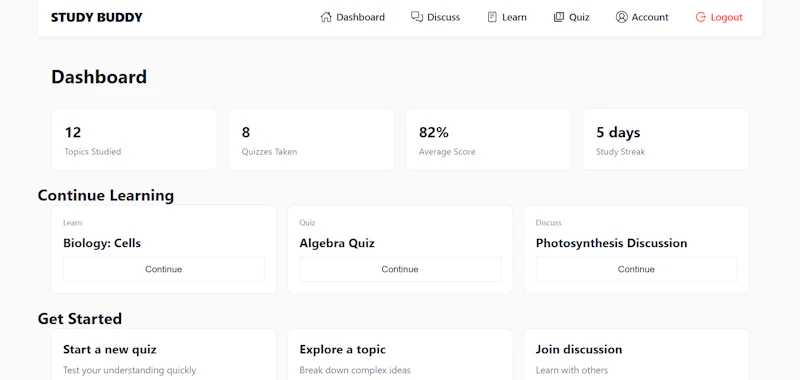800x380 pixels.
Task: Open the Explore a topic card
Action: 400,355
